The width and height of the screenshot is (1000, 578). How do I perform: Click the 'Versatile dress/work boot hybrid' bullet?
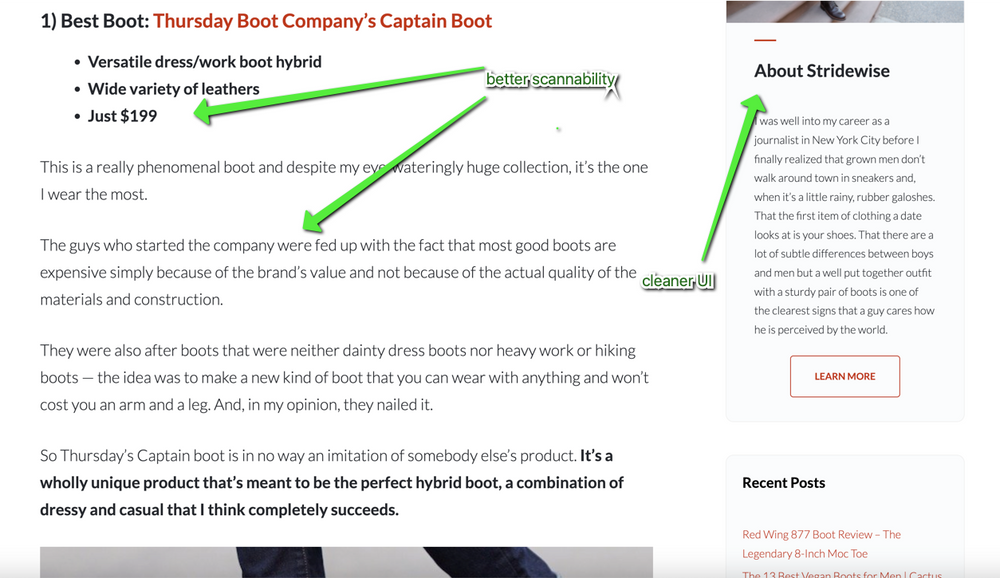(x=205, y=61)
